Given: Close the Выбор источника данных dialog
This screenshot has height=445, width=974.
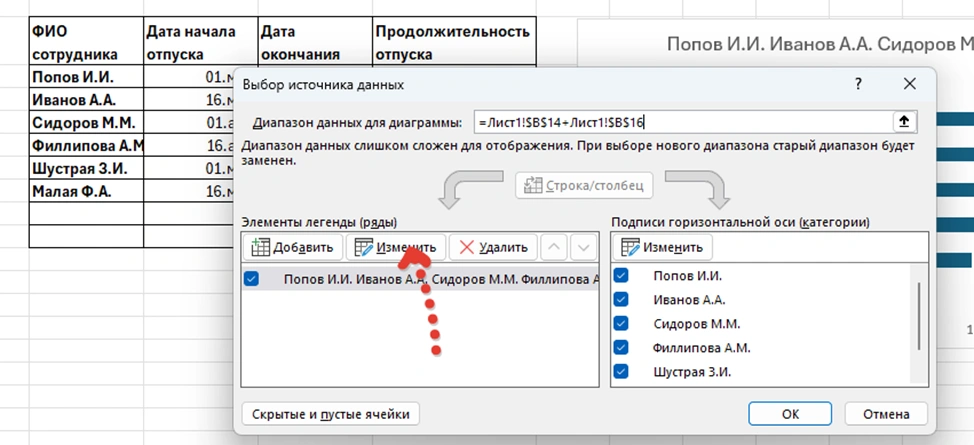Looking at the screenshot, I should coord(909,84).
